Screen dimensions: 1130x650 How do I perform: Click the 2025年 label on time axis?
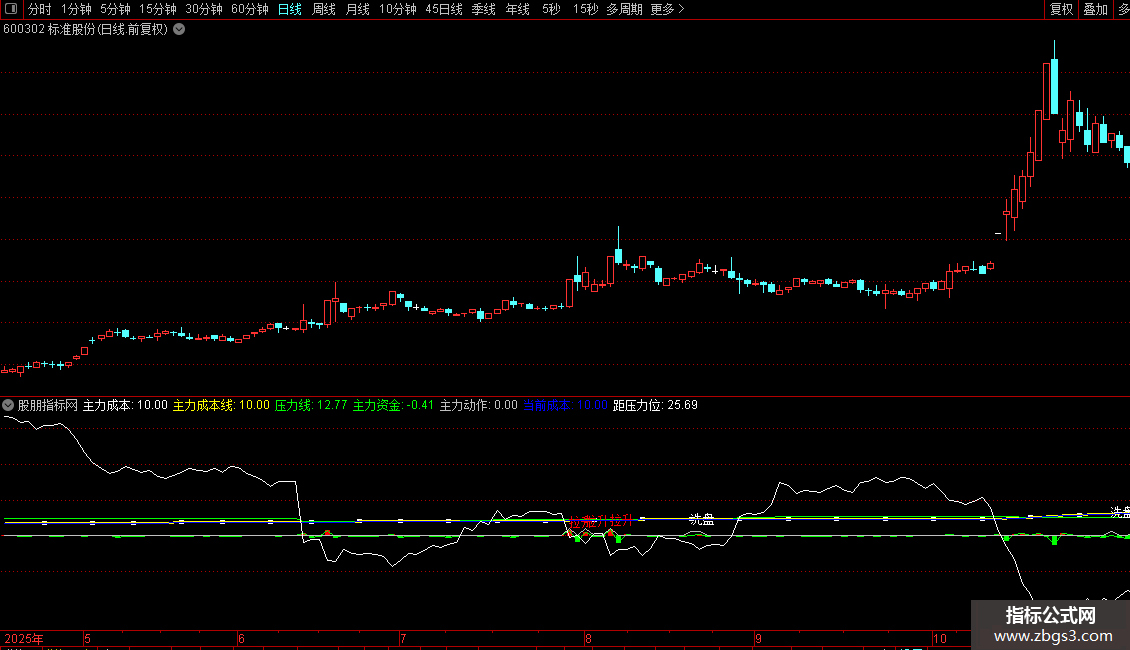coord(25,638)
